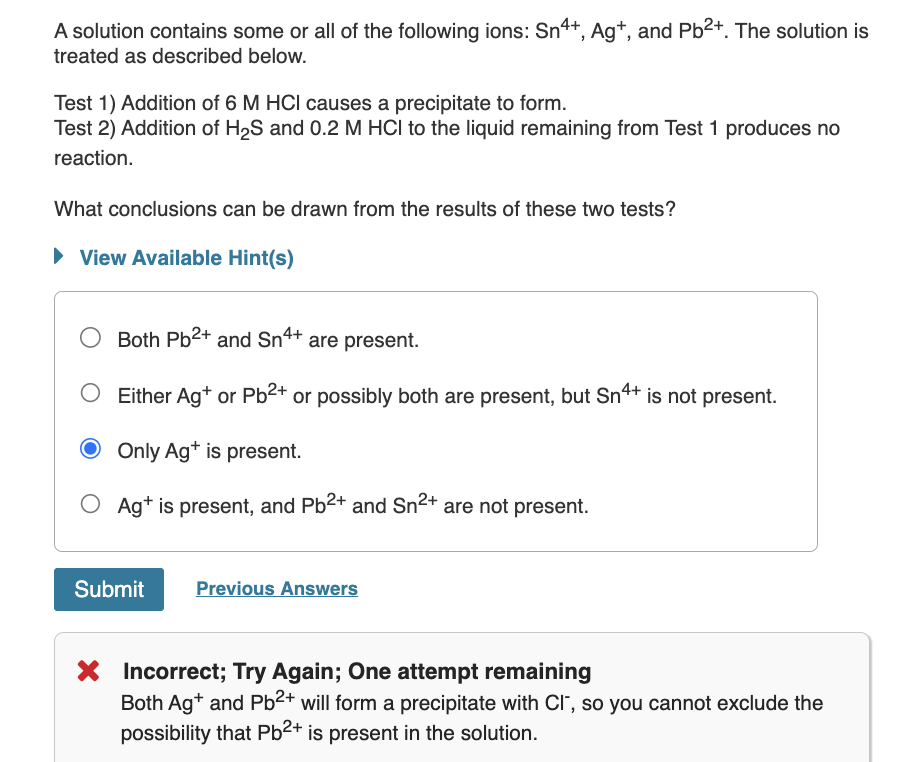Image resolution: width=908 pixels, height=762 pixels.
Task: Click the blue disclosure triangle before View Available Hint(s)
Action: coord(58,257)
